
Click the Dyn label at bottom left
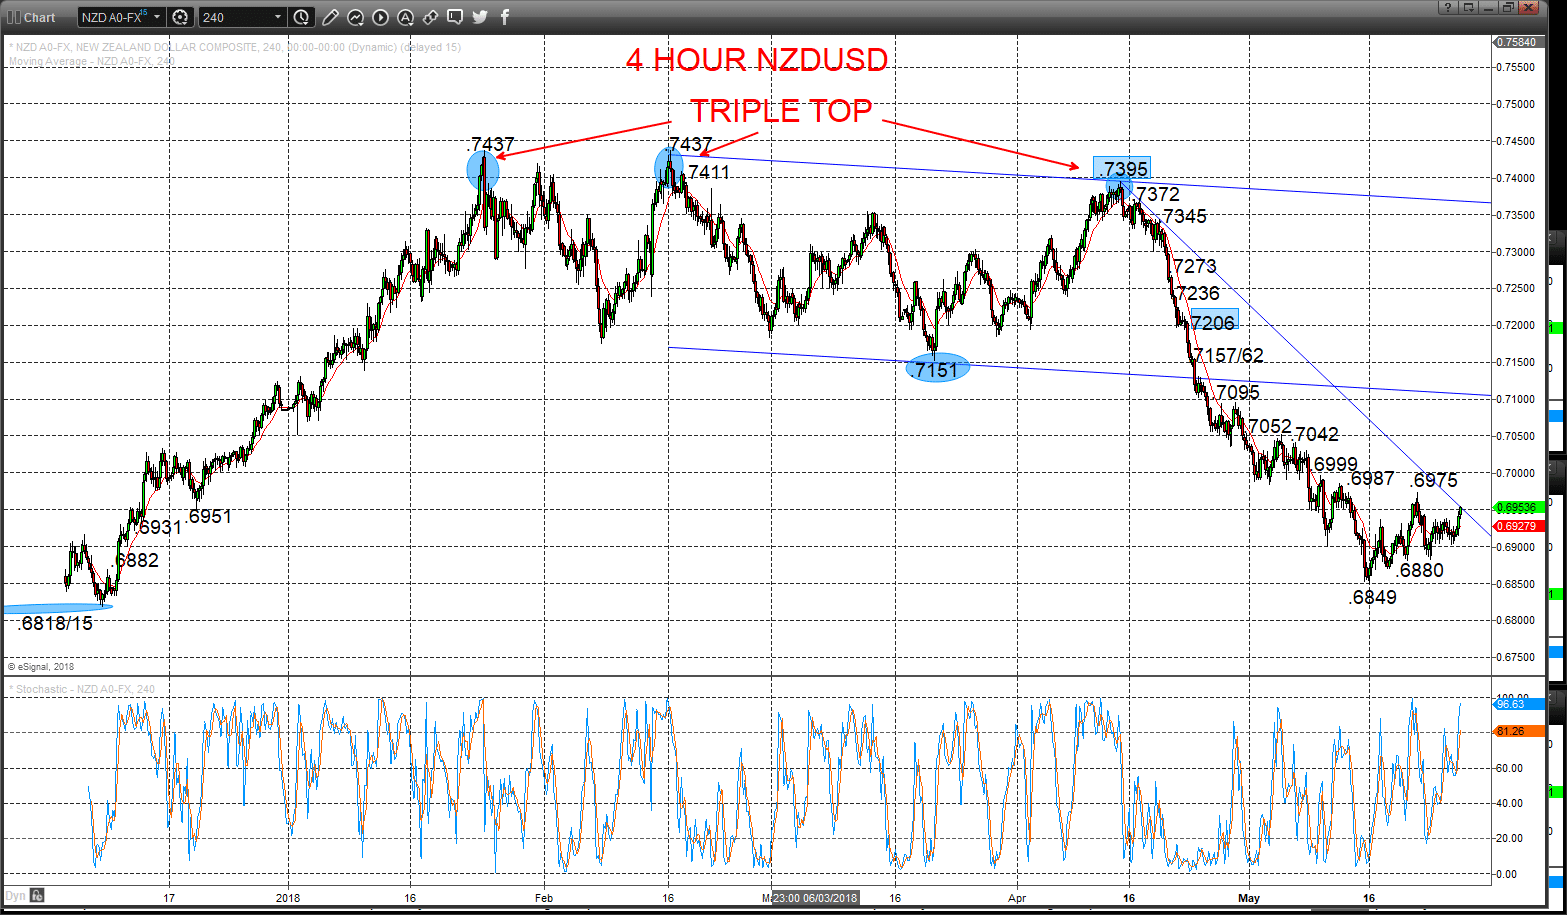[x=14, y=895]
